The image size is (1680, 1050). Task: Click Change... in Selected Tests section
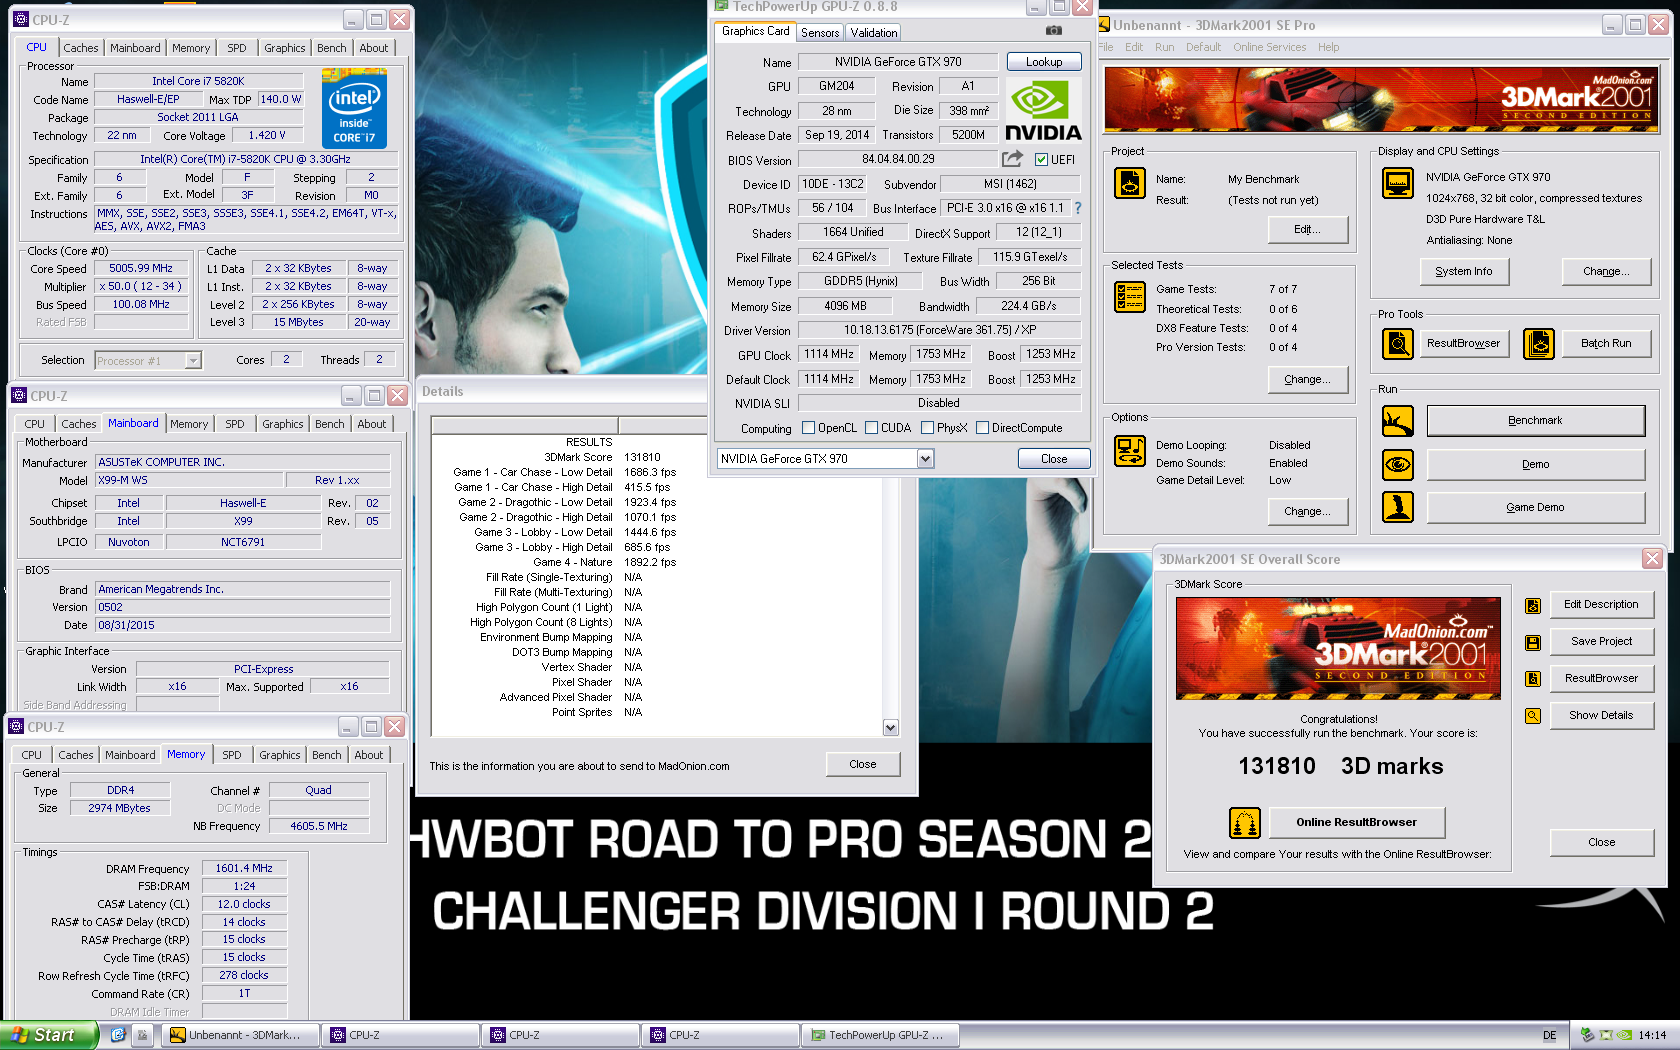(x=1307, y=380)
